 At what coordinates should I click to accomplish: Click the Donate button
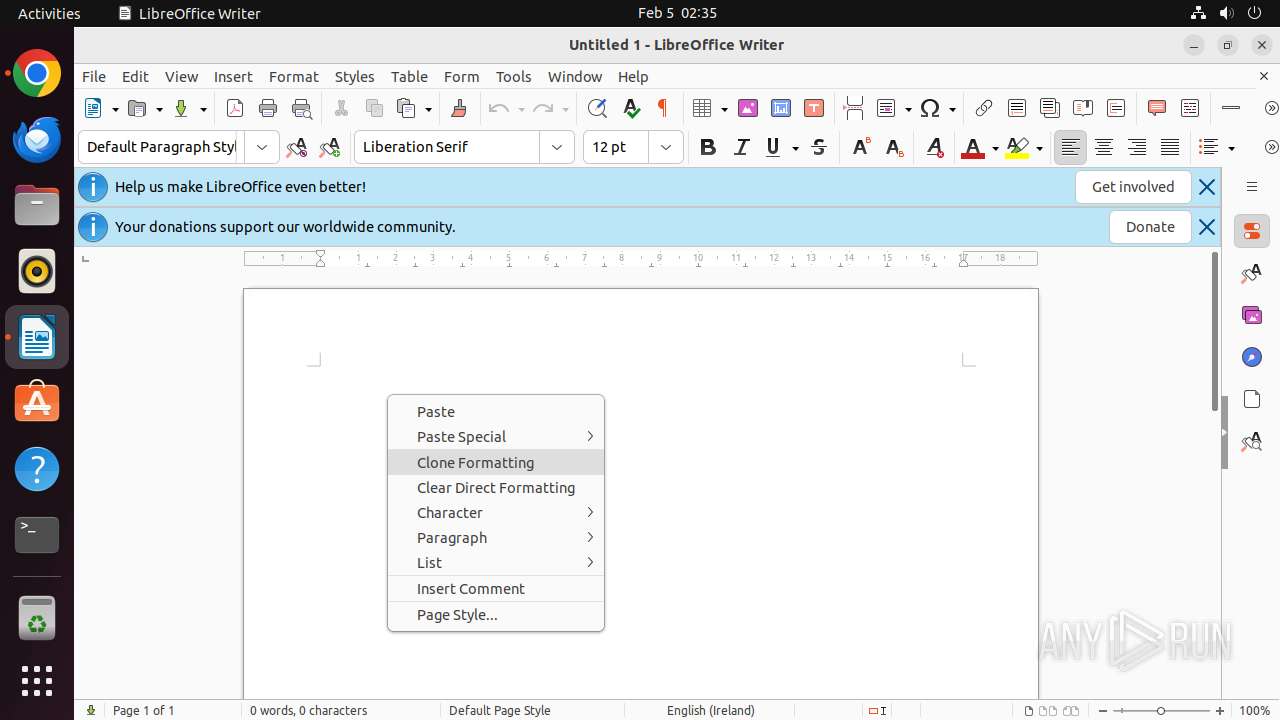[1150, 227]
